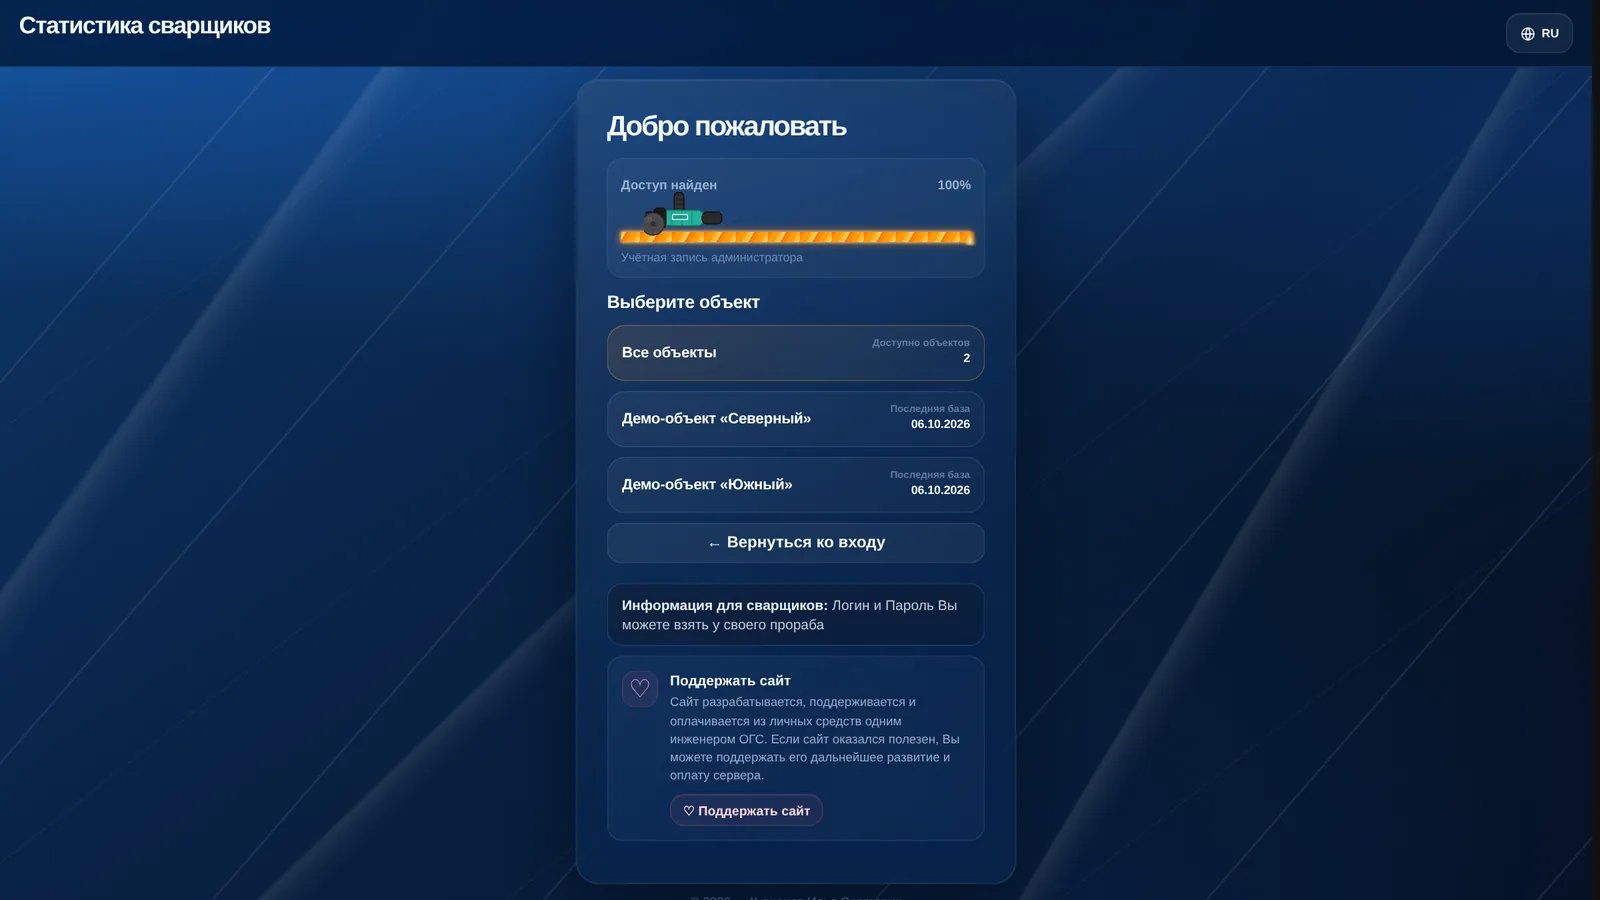Click the bold «Поддержать сайт» card heading
Viewport: 1600px width, 900px height.
click(730, 681)
